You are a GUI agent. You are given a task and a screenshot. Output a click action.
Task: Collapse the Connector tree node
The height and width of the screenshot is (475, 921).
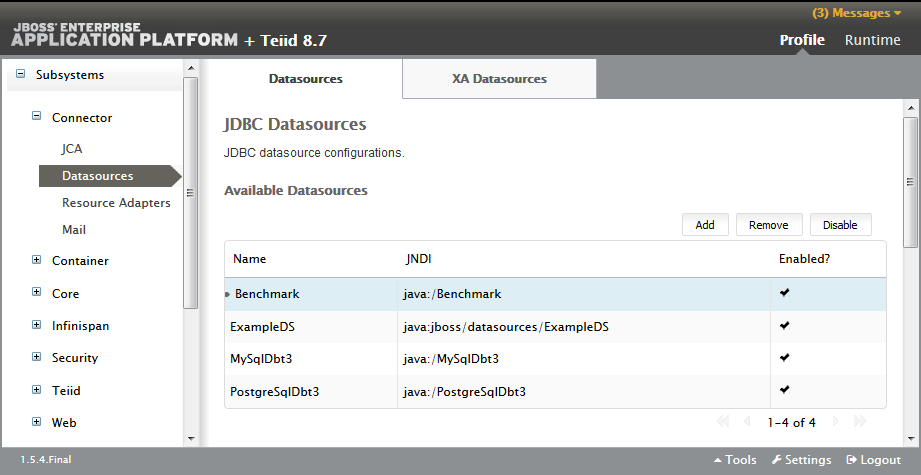[36, 116]
